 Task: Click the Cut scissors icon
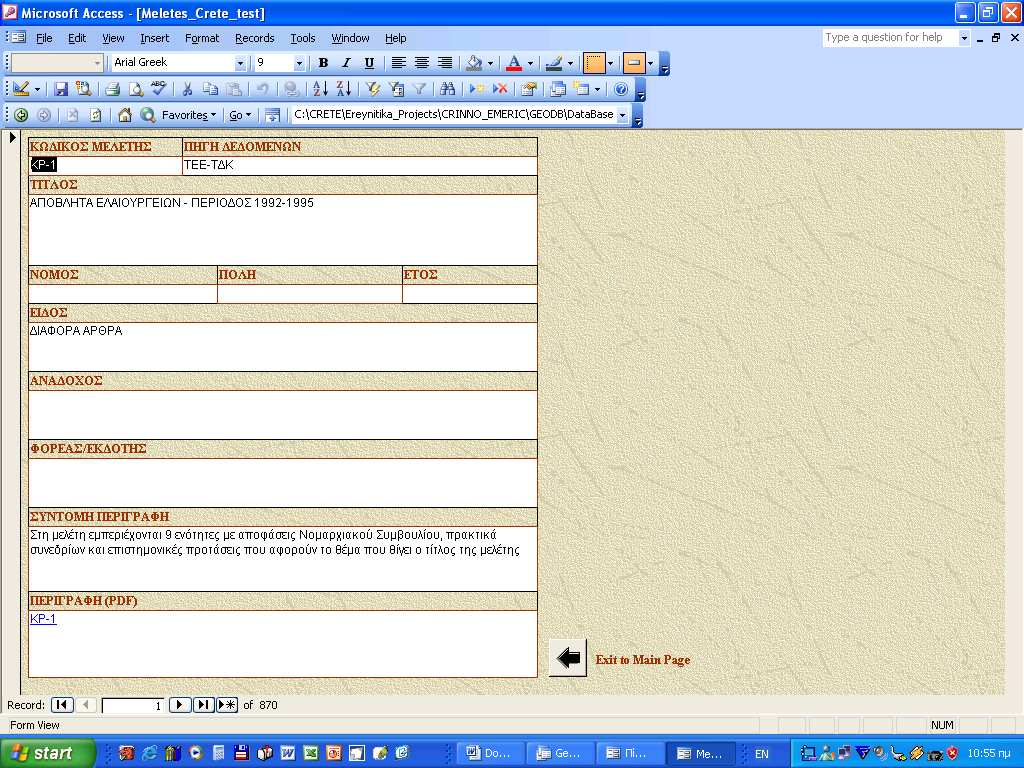[187, 89]
